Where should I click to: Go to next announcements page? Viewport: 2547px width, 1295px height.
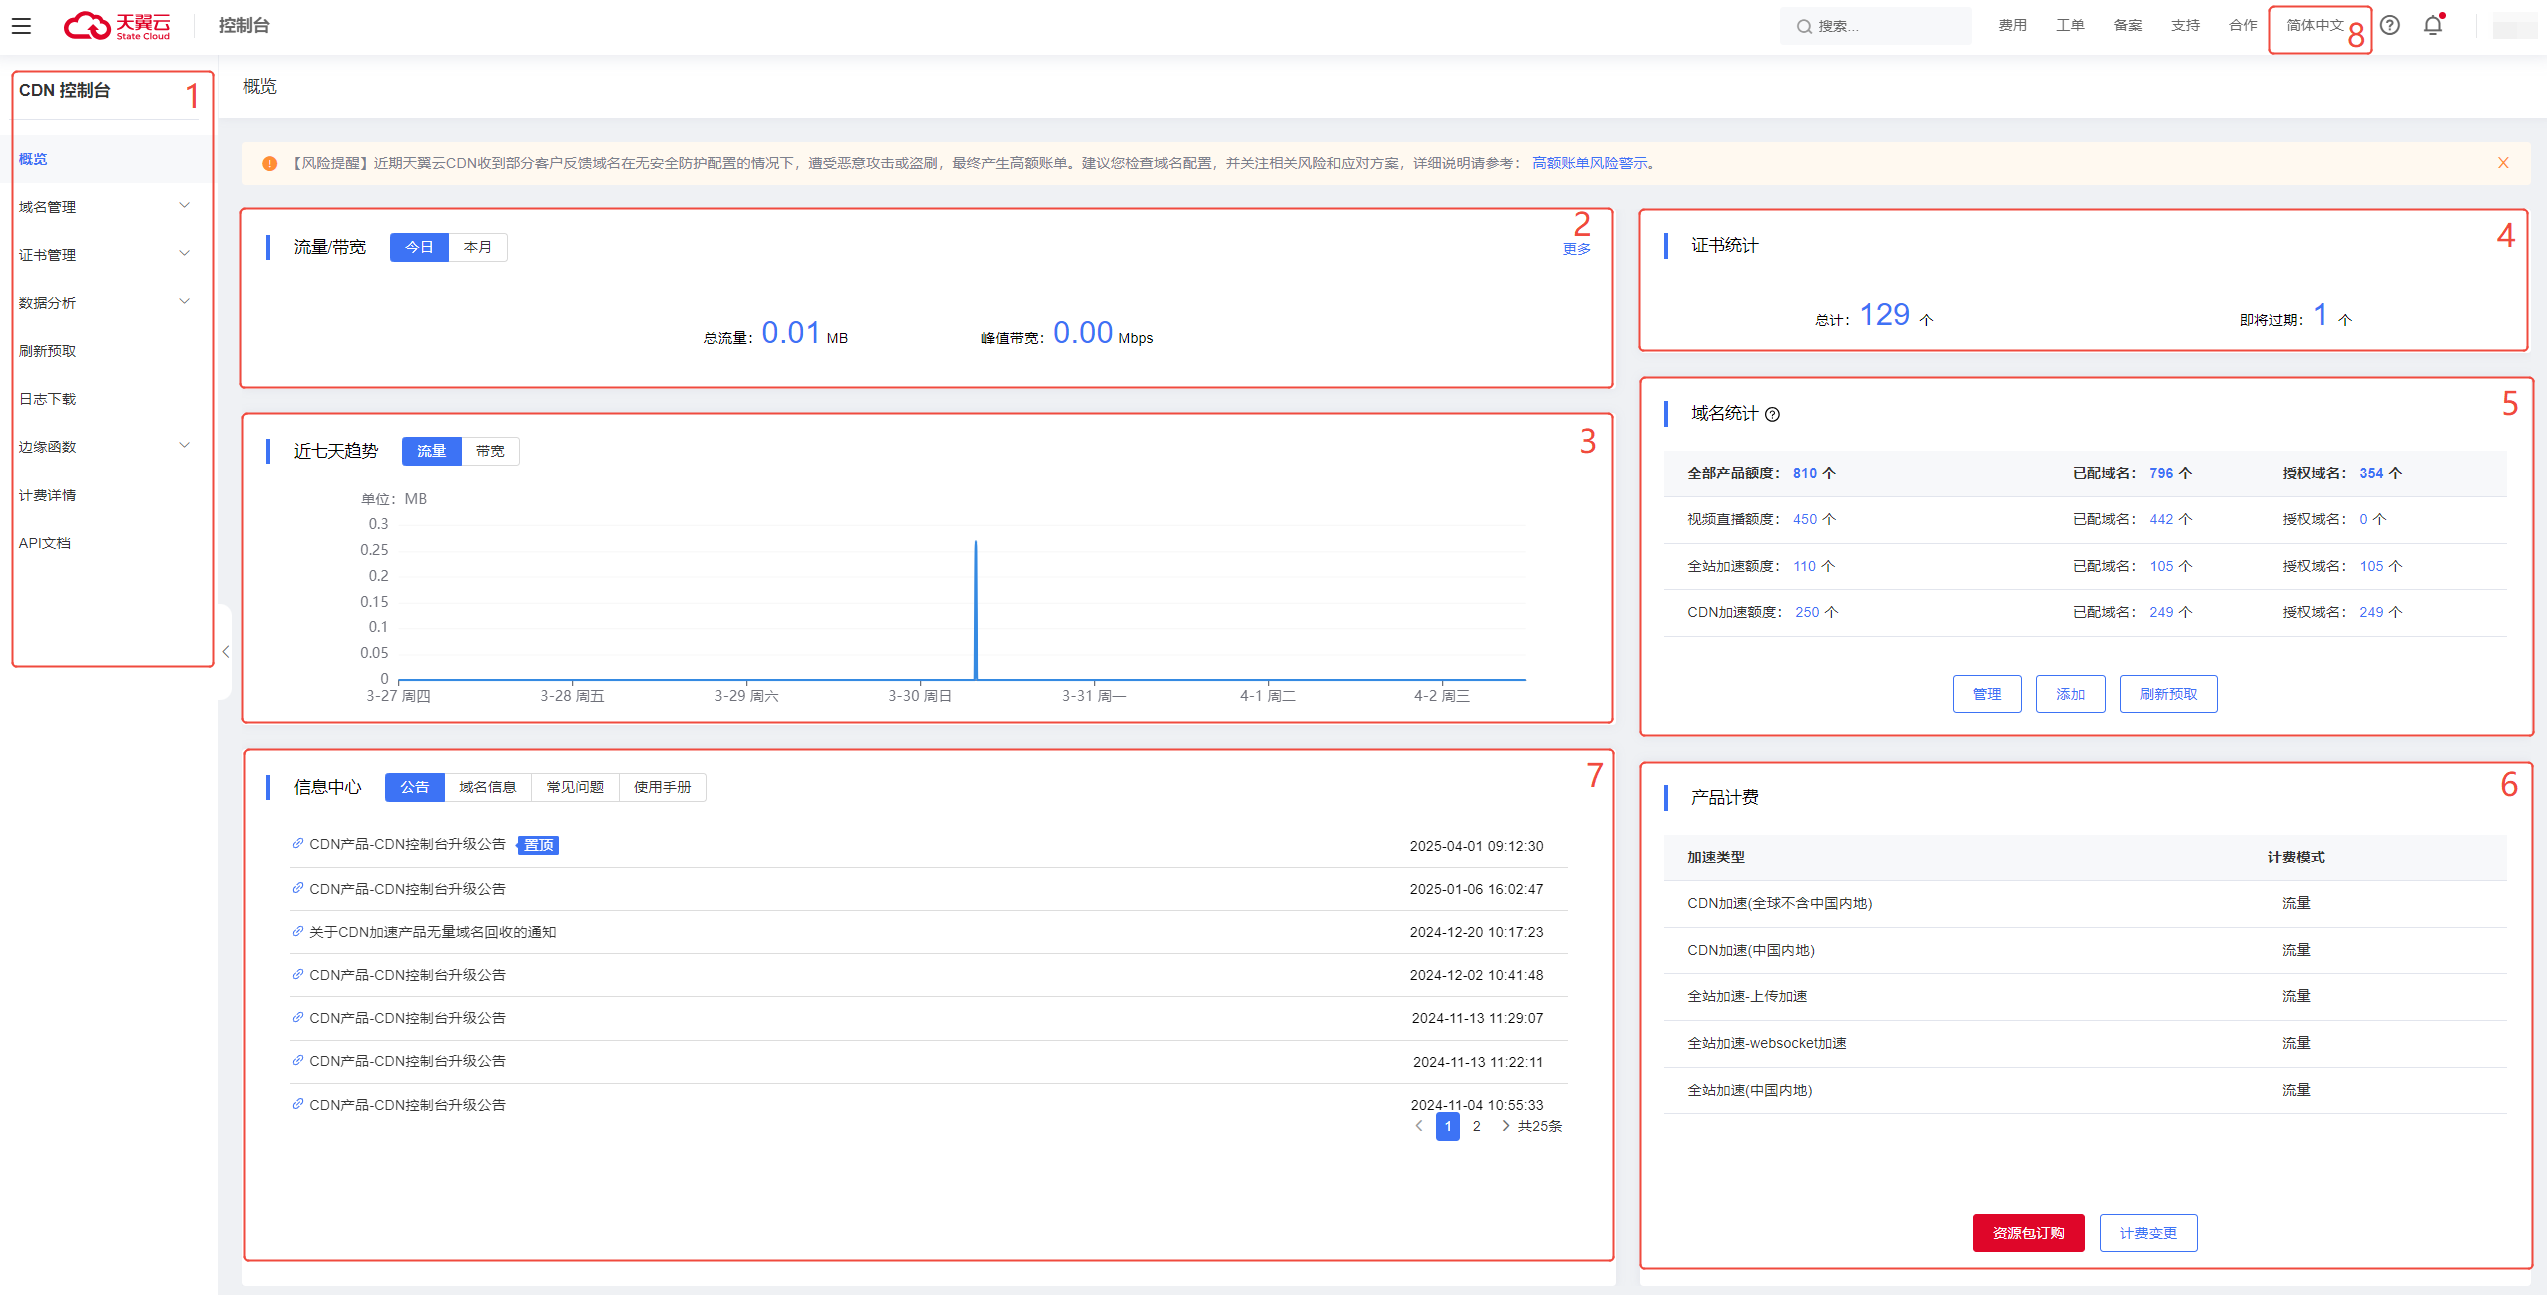point(1506,1126)
